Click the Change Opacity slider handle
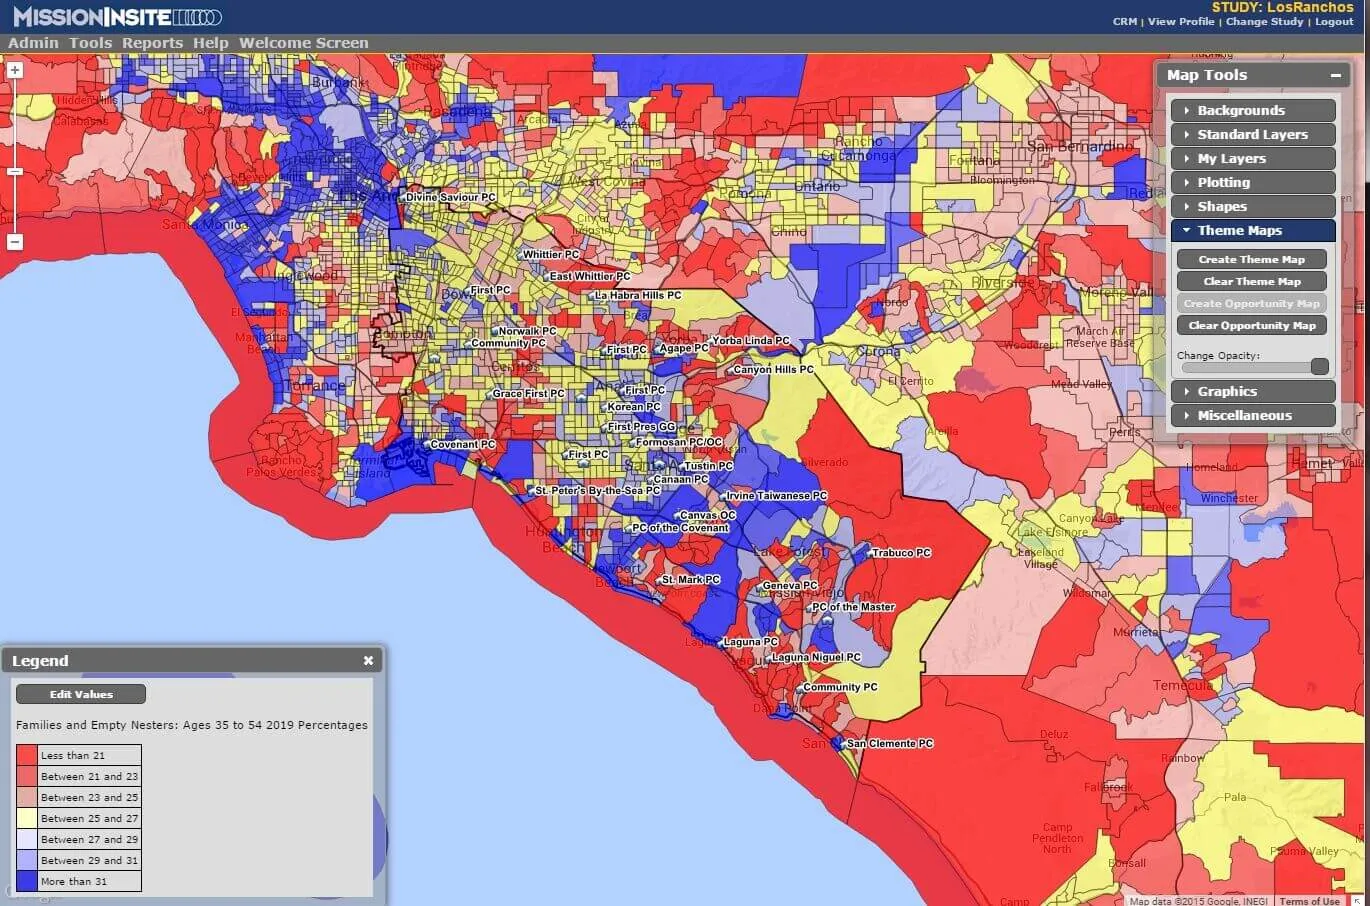 [x=1319, y=367]
